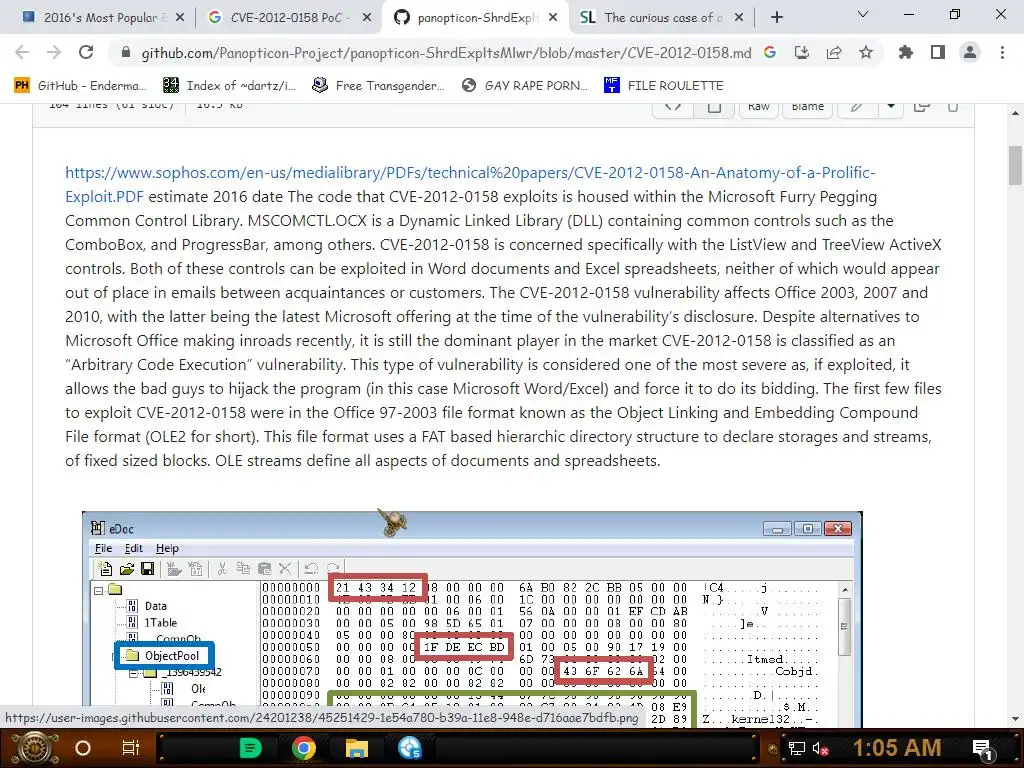Close "The curious case of a" tab
The width and height of the screenshot is (1024, 768).
pos(739,18)
